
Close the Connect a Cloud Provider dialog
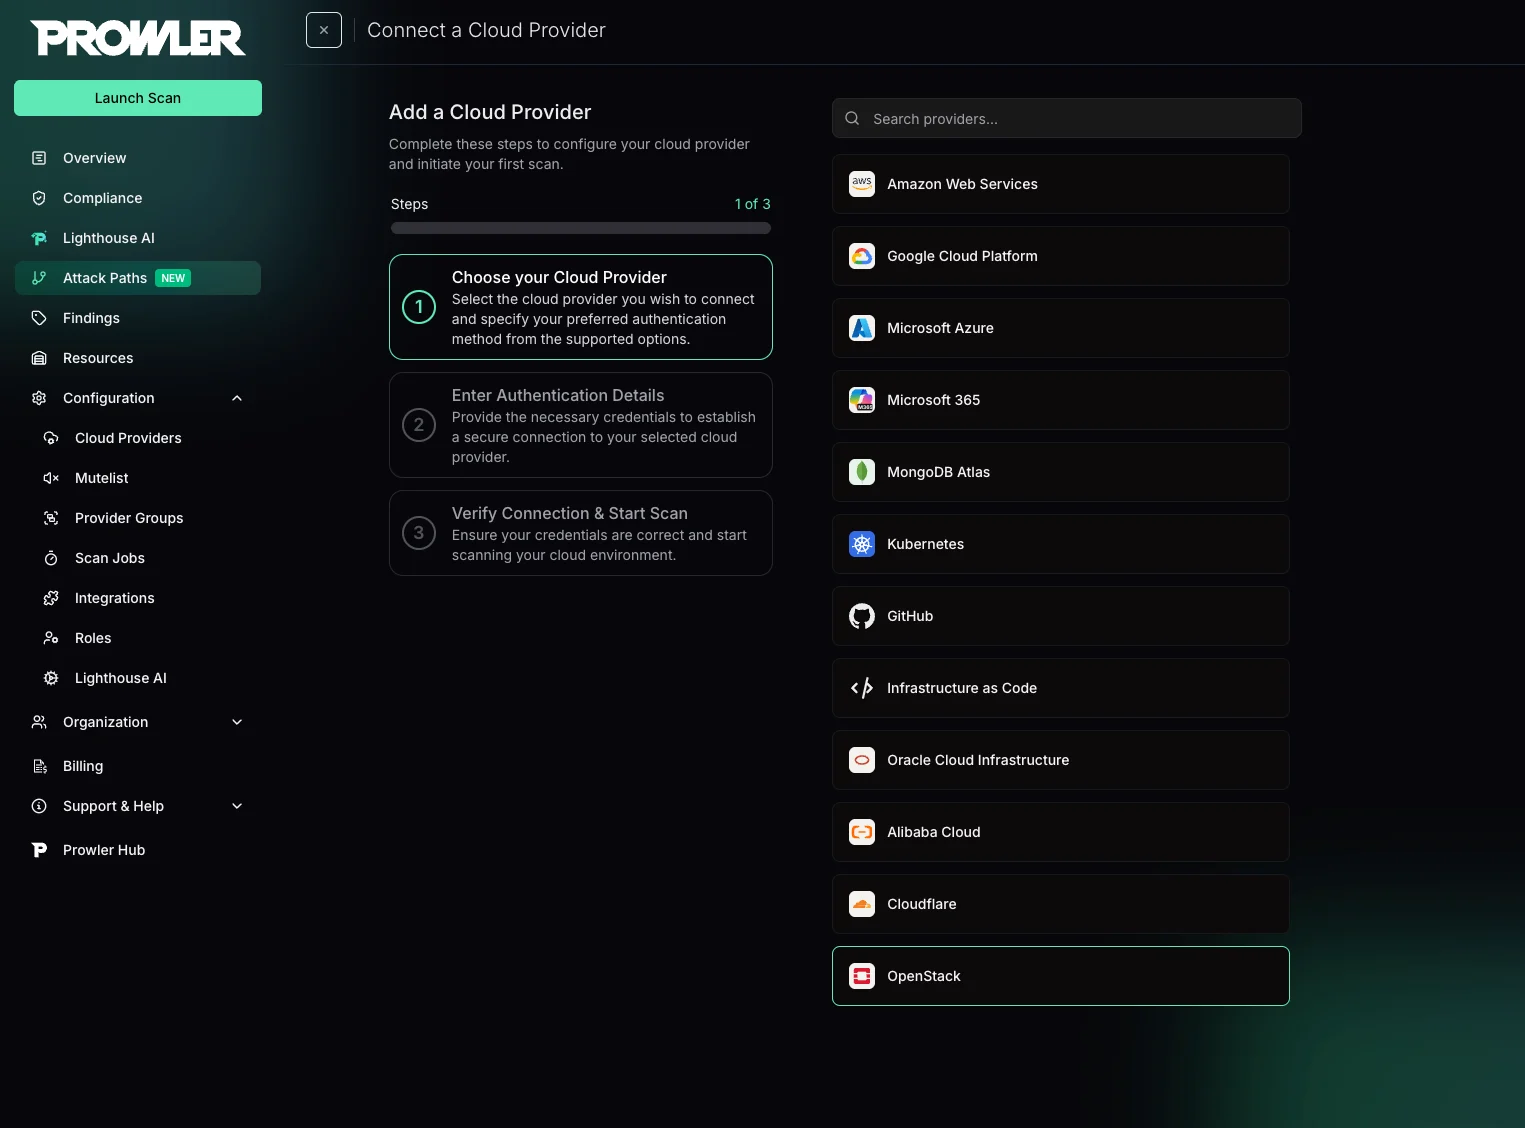[324, 30]
